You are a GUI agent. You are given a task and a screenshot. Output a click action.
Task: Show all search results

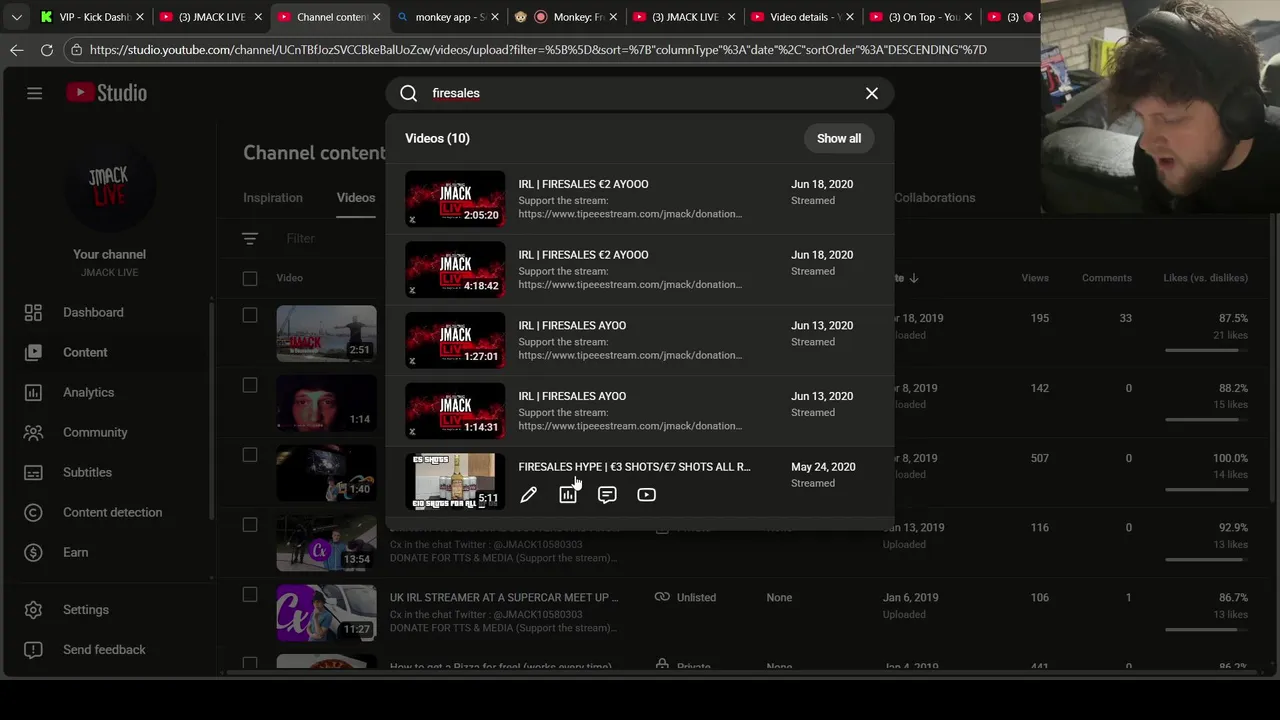click(x=839, y=138)
